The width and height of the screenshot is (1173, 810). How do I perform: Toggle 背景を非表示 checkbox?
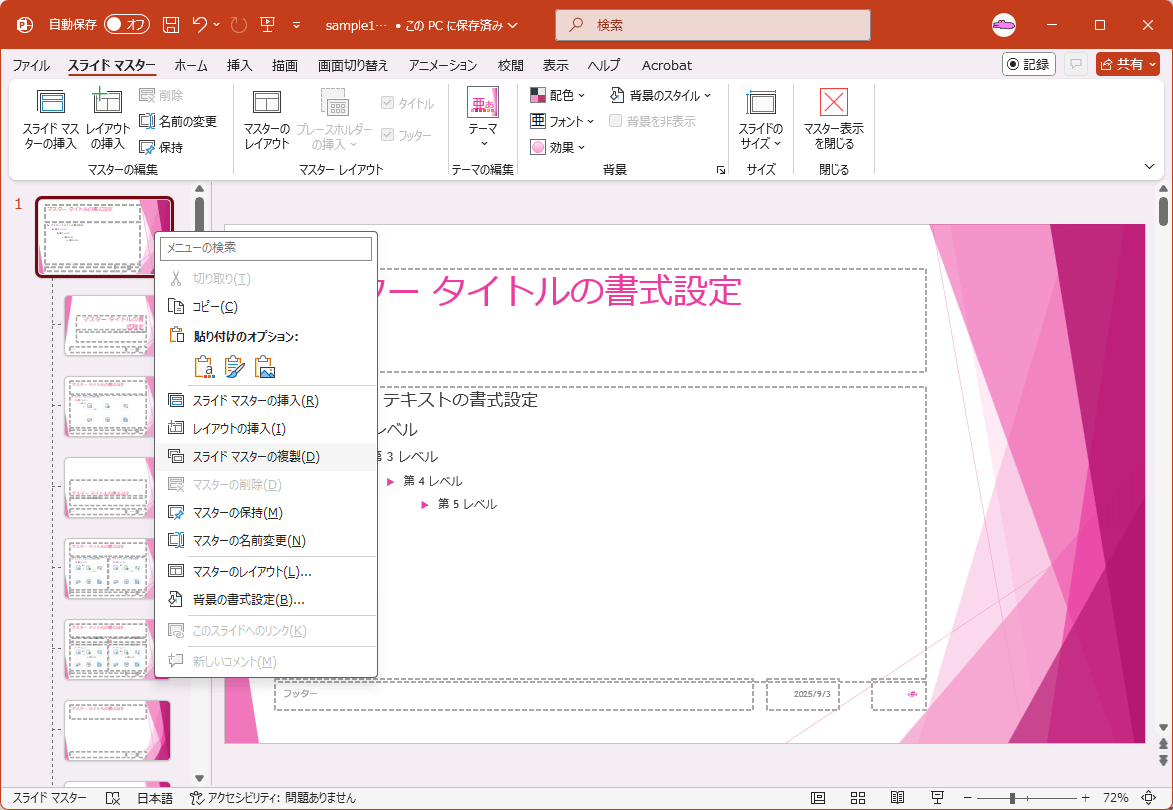pos(615,120)
